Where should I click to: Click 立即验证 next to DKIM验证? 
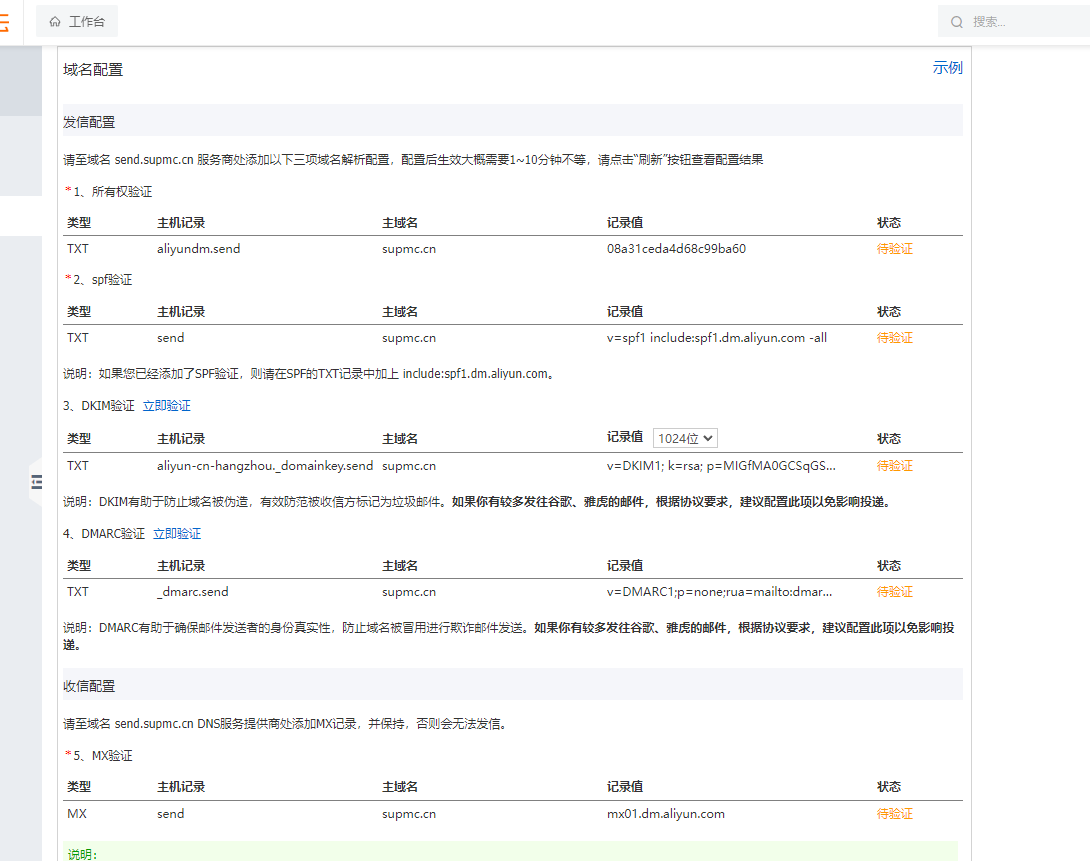click(167, 406)
